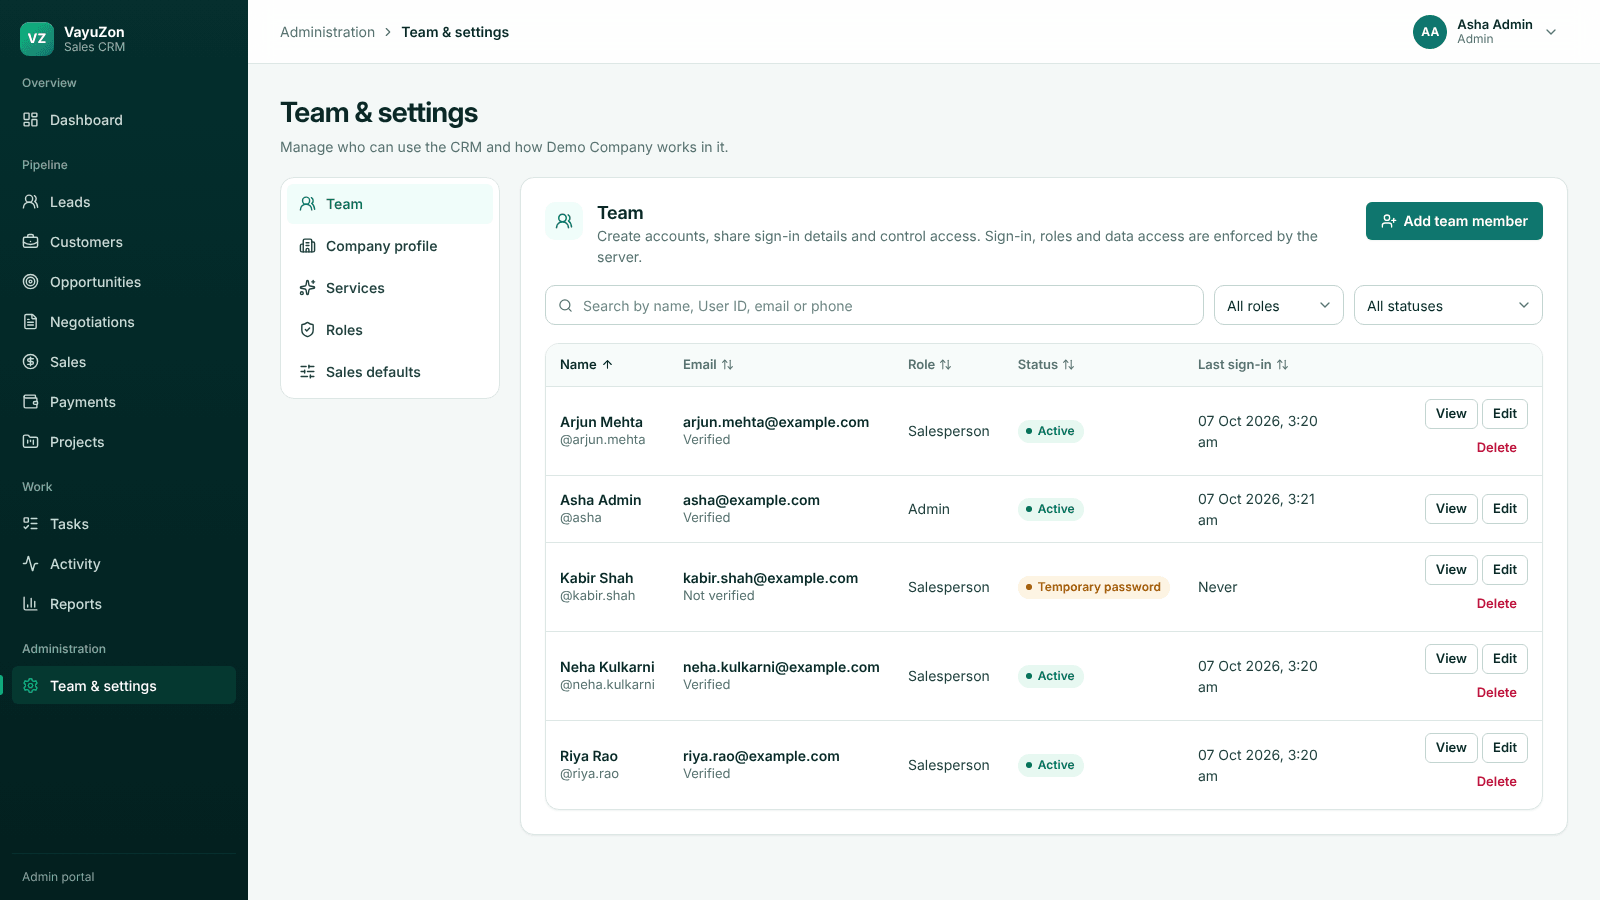The width and height of the screenshot is (1600, 900).
Task: Click the Roles shield icon
Action: pos(307,330)
